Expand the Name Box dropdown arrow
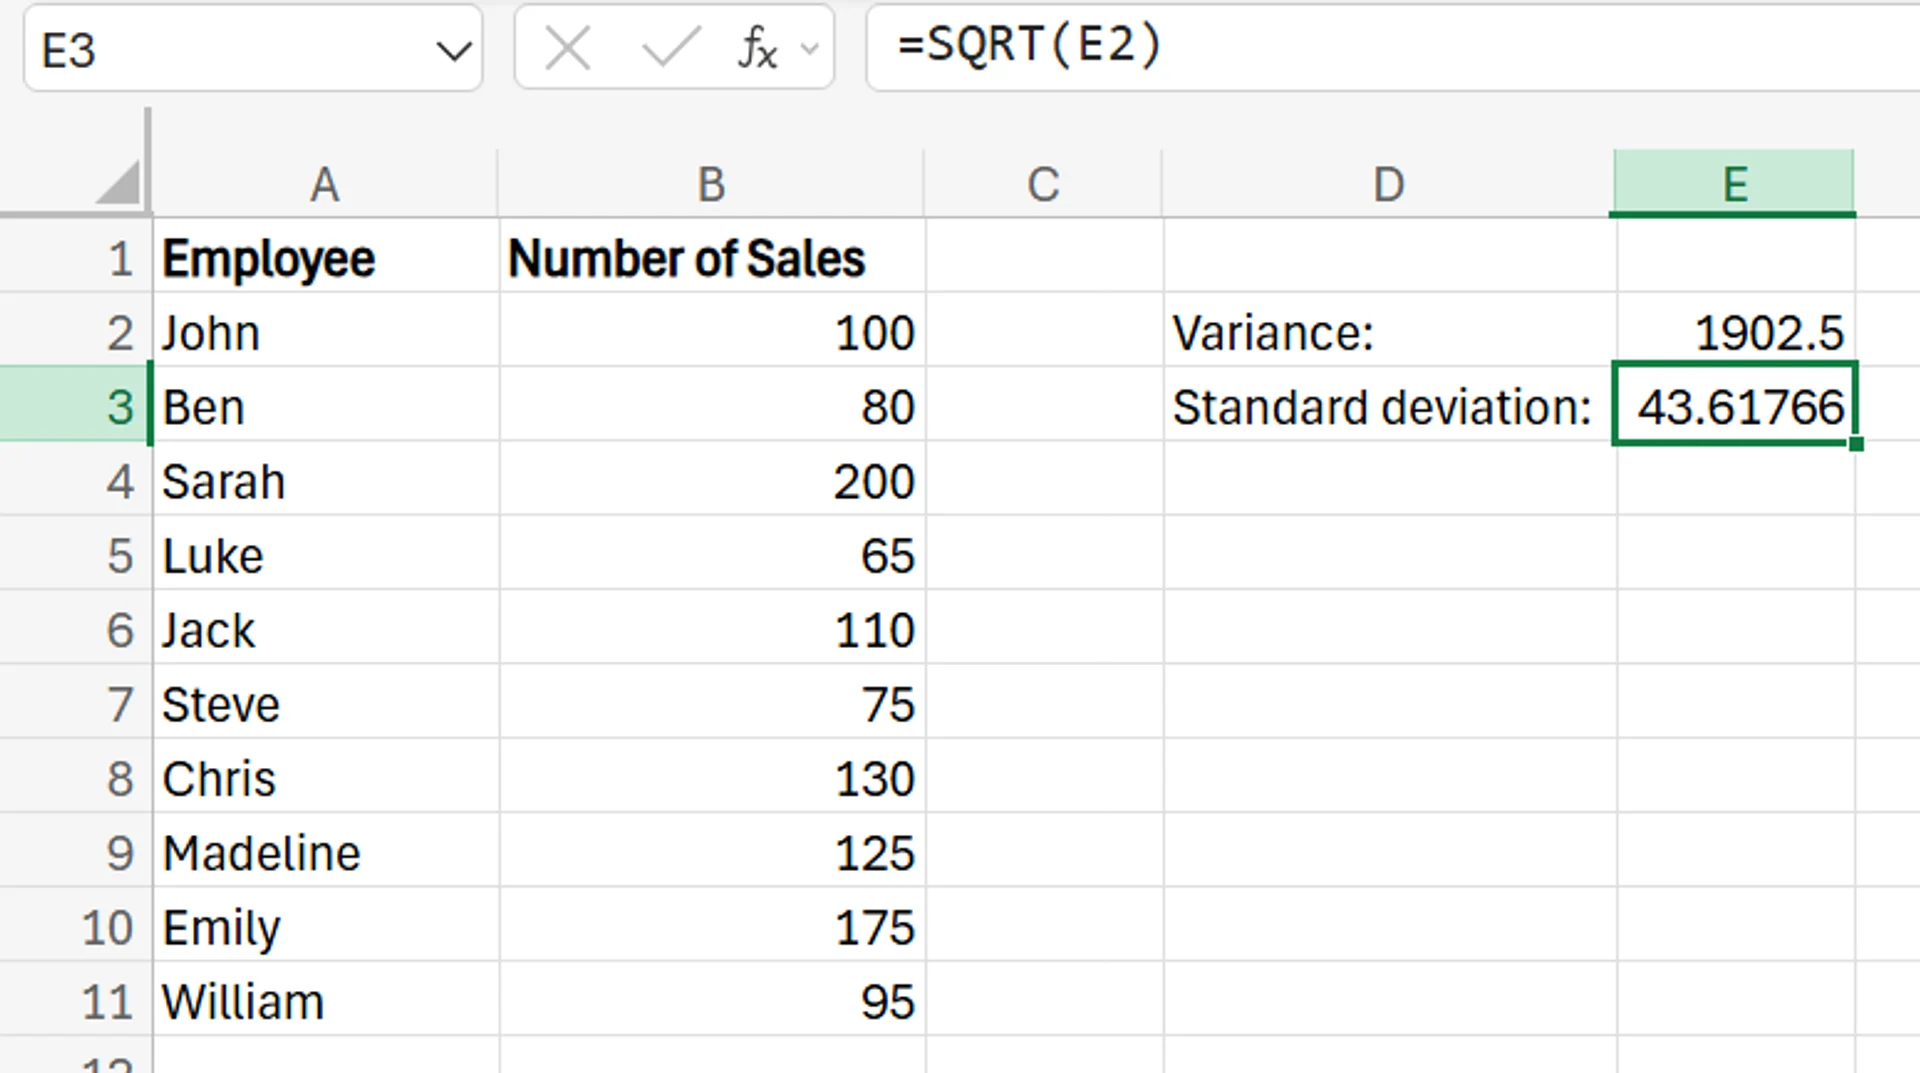1920x1073 pixels. (x=454, y=50)
